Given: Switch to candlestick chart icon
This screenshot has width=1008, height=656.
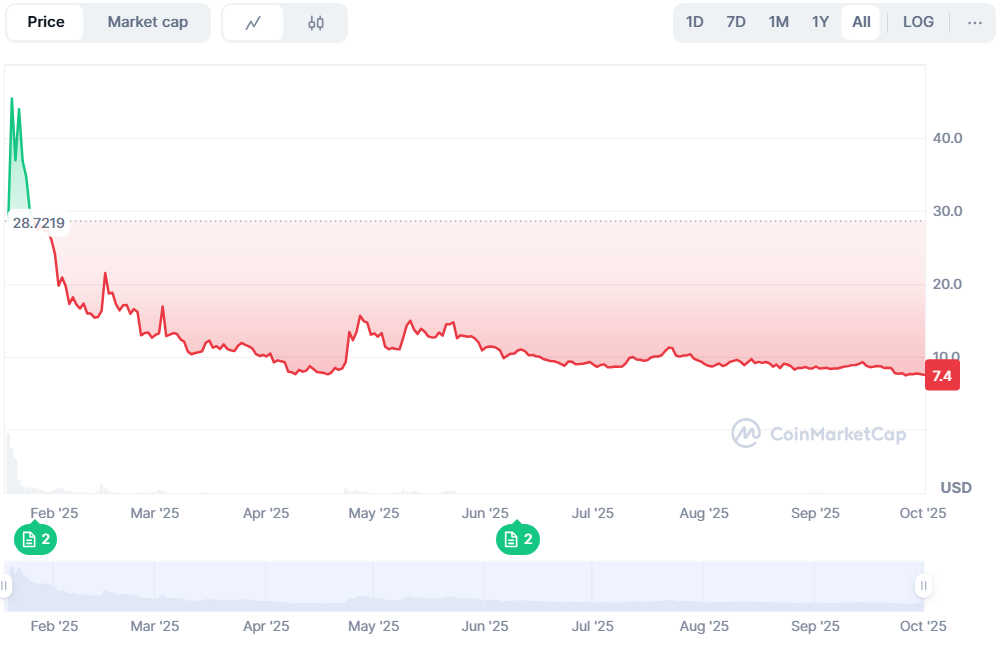Looking at the screenshot, I should coord(316,23).
